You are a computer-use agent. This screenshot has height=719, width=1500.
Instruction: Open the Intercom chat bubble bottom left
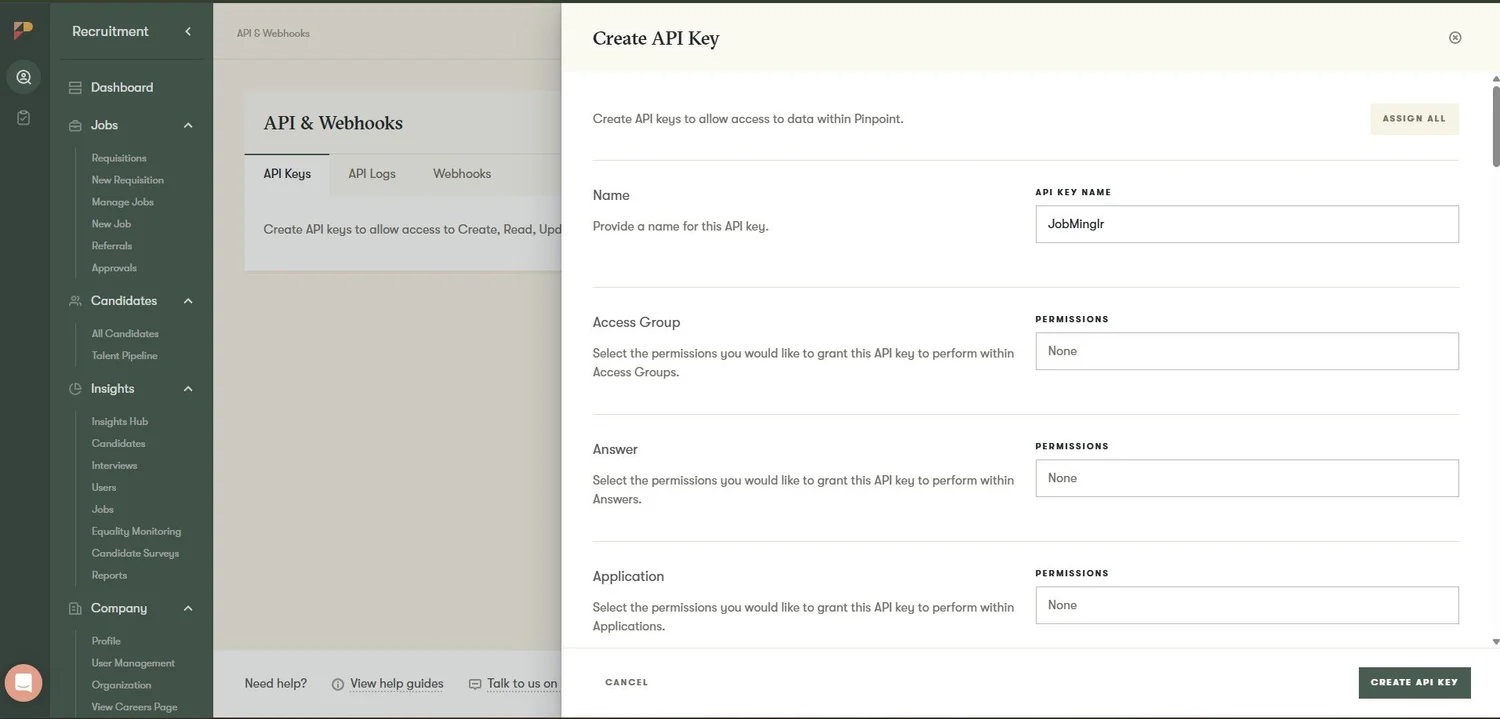[x=23, y=682]
